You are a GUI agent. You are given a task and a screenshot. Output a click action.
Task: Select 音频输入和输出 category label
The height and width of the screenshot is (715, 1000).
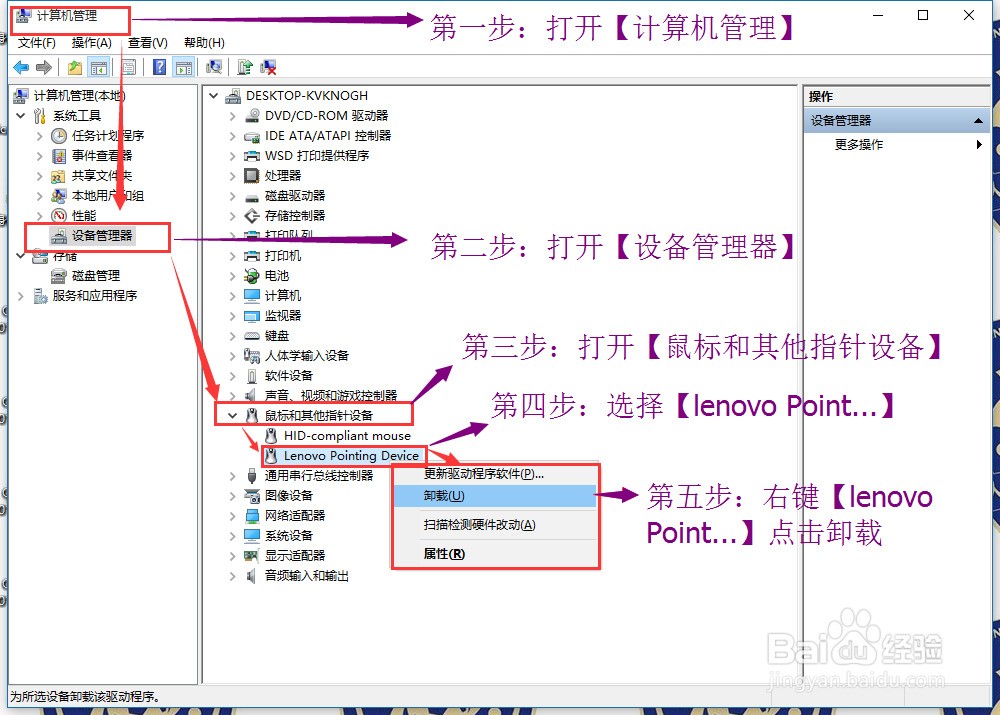[x=307, y=575]
